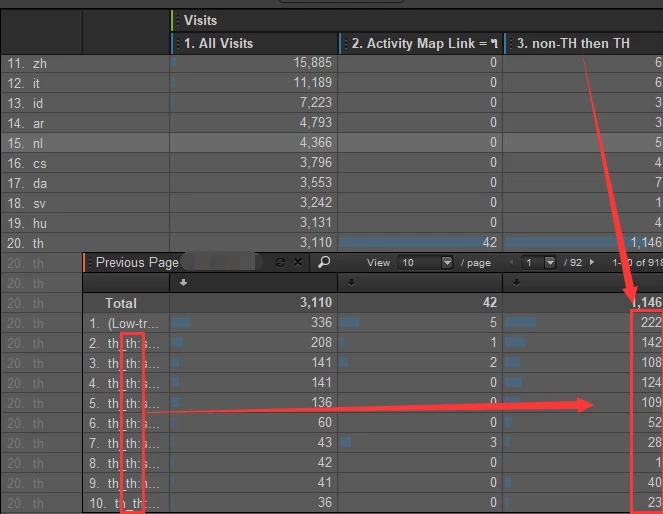Select breakdown row 9 with value 41

point(124,483)
